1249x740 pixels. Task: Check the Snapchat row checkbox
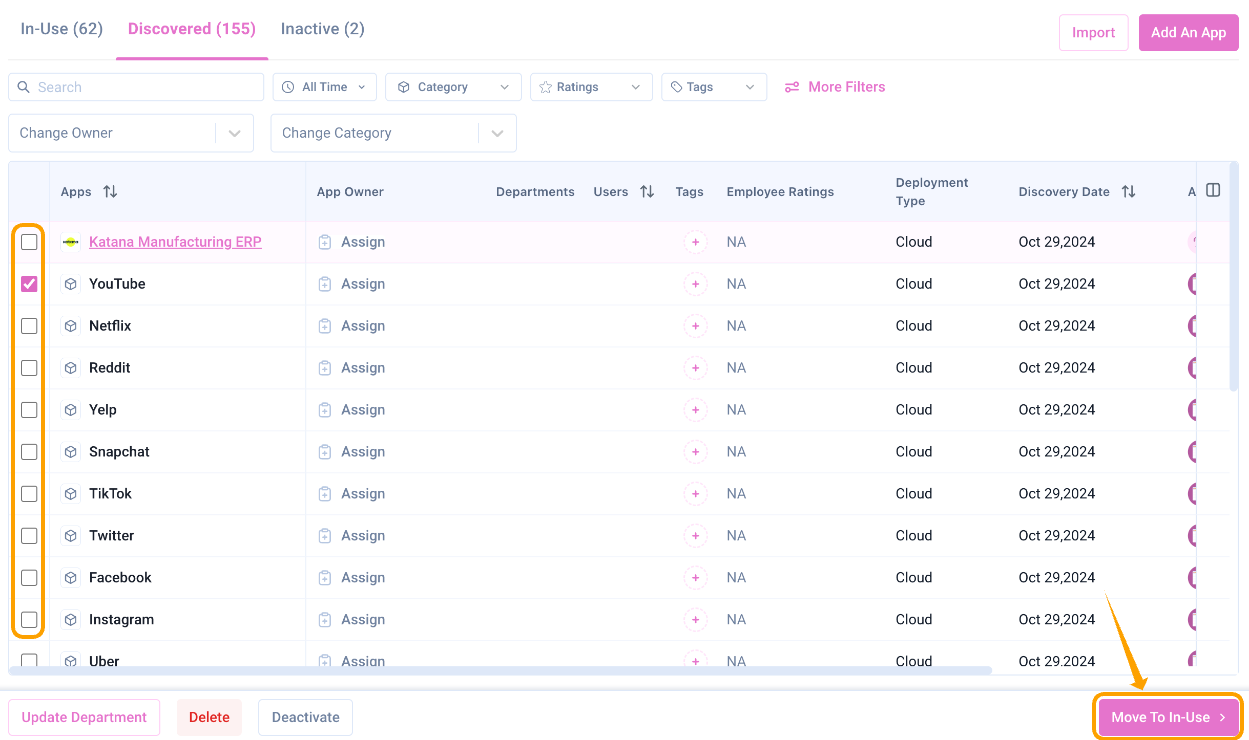[29, 452]
